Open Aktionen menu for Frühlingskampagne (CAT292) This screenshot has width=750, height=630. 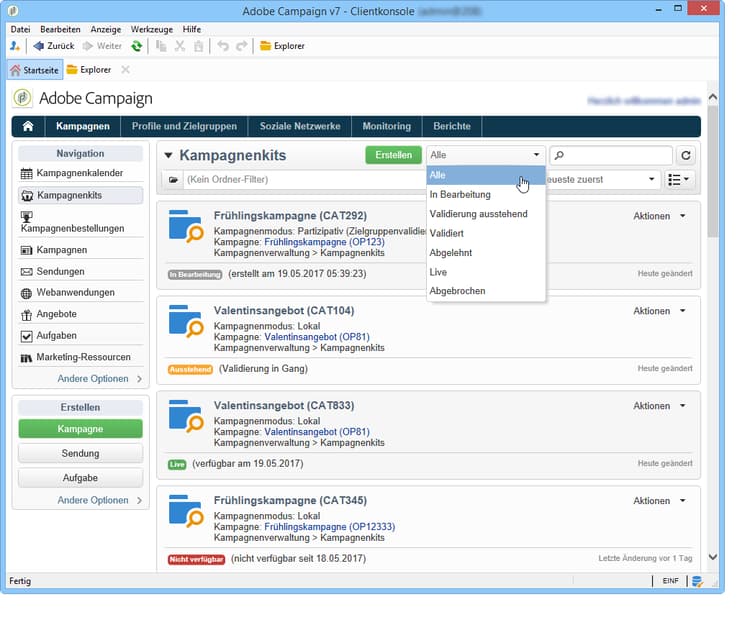tap(659, 216)
